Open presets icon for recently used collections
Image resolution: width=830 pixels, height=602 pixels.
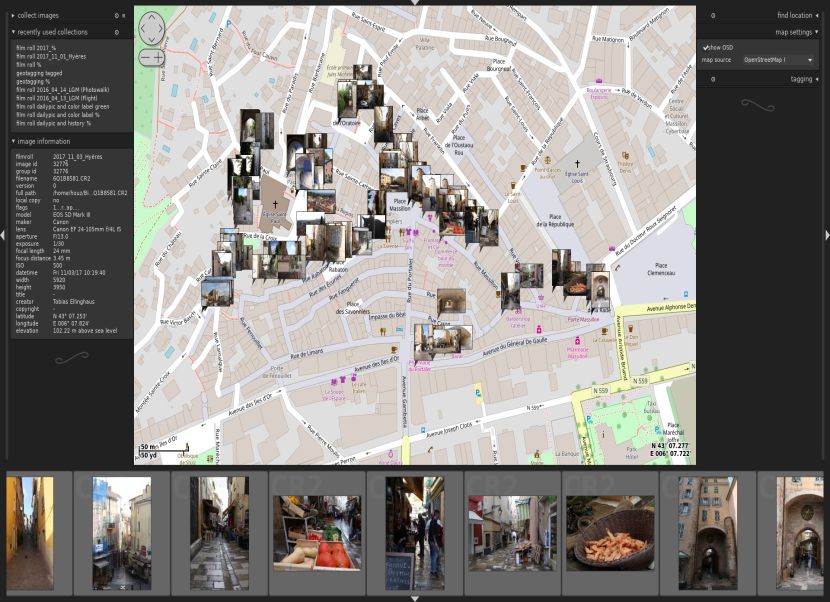click(116, 32)
